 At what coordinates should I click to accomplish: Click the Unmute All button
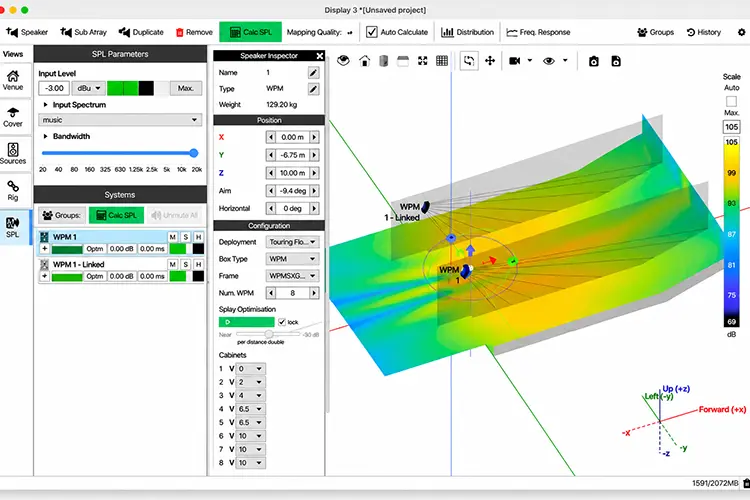tap(175, 215)
